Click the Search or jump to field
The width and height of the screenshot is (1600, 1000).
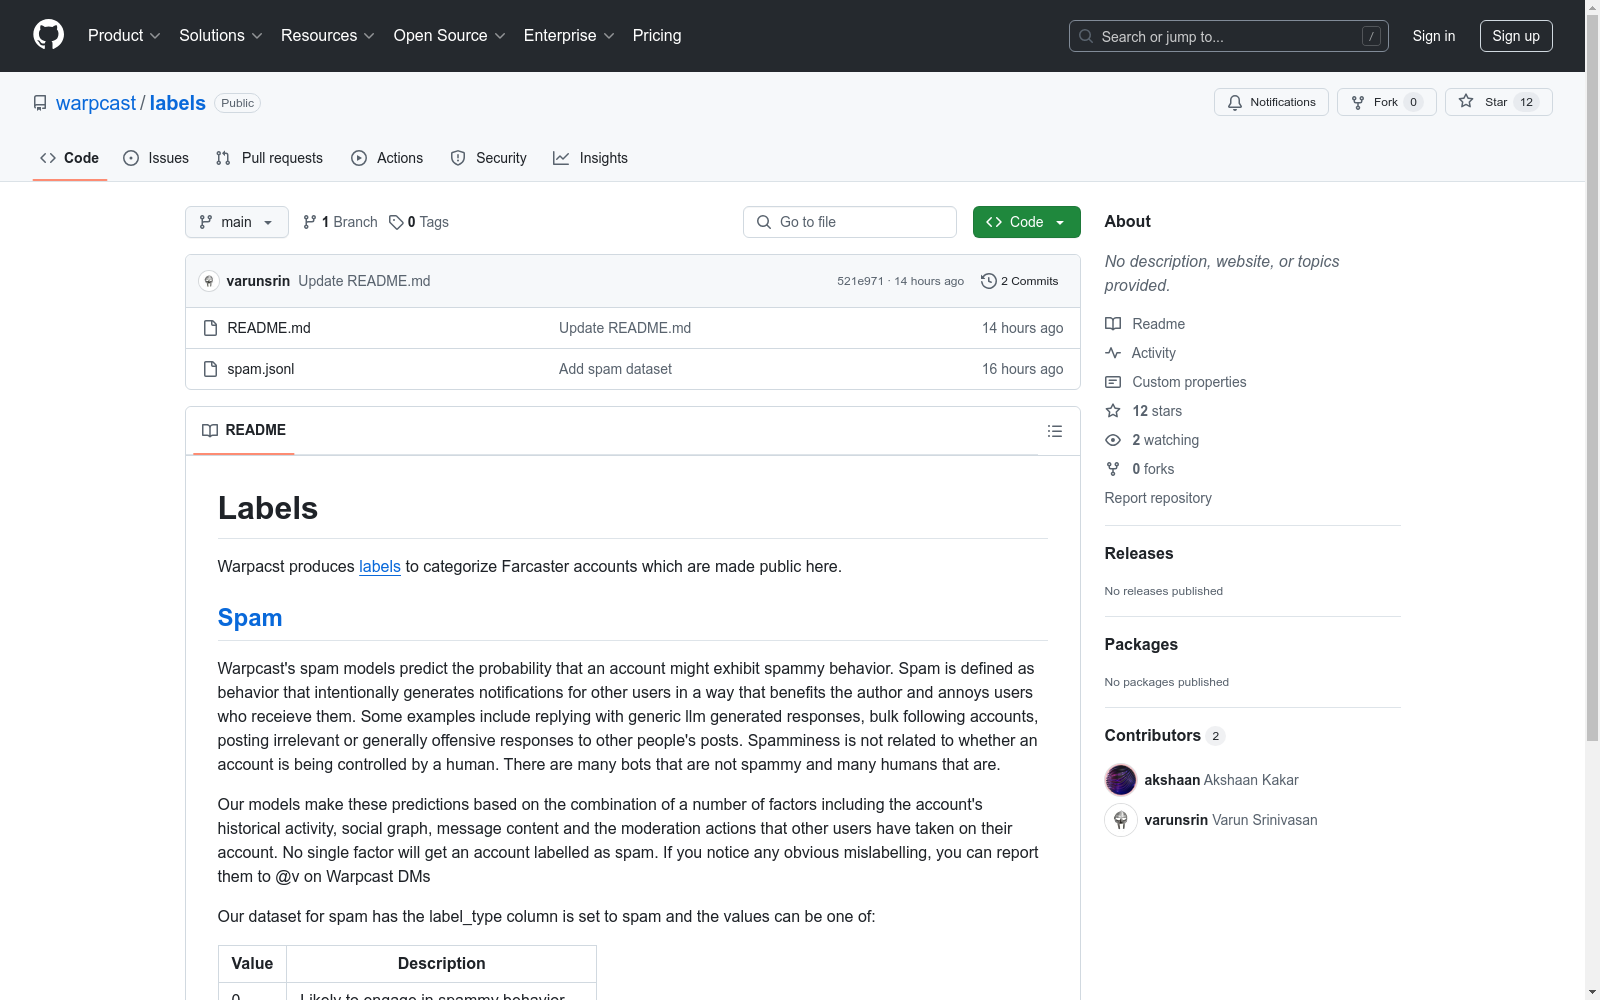pos(1229,36)
